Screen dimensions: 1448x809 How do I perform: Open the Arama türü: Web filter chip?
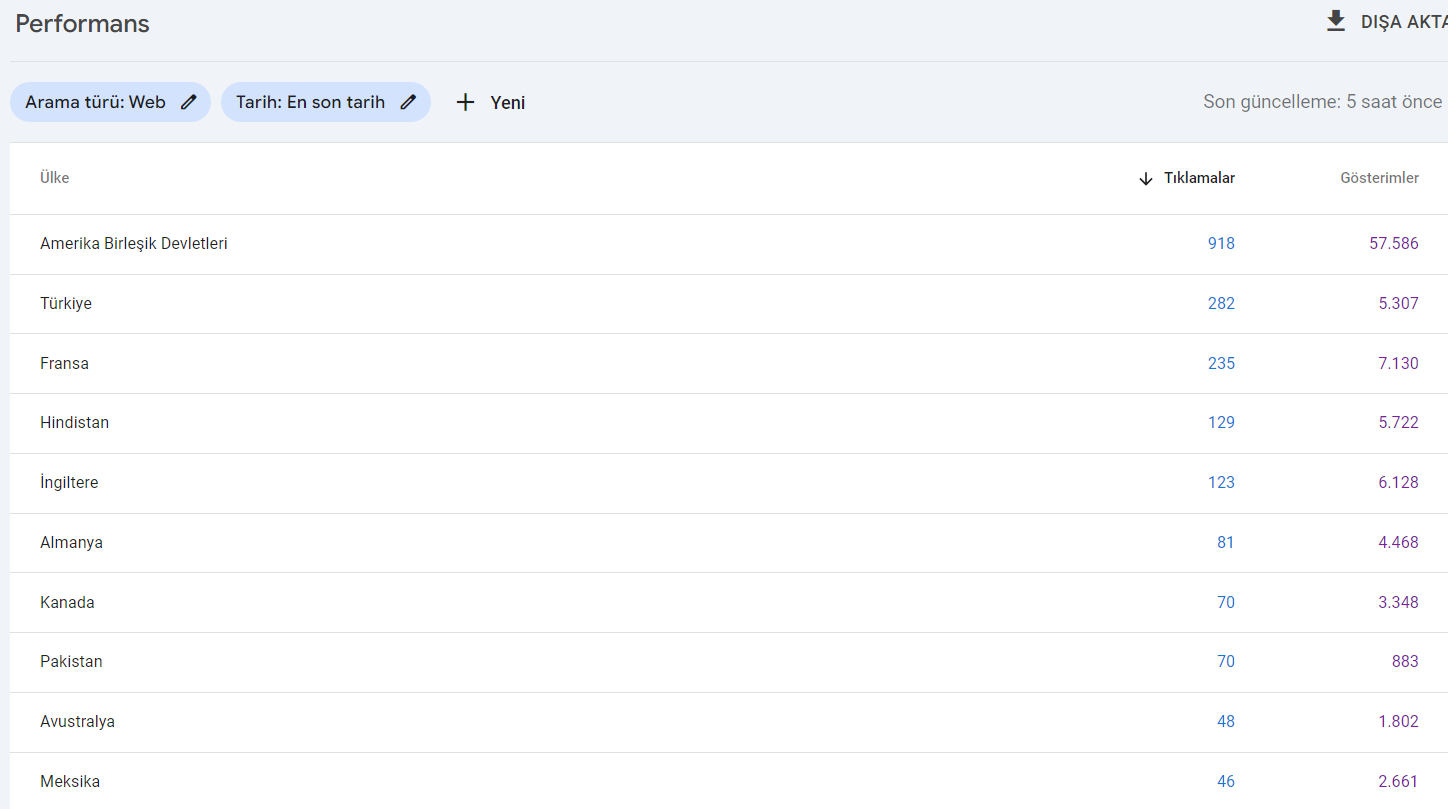[x=110, y=102]
